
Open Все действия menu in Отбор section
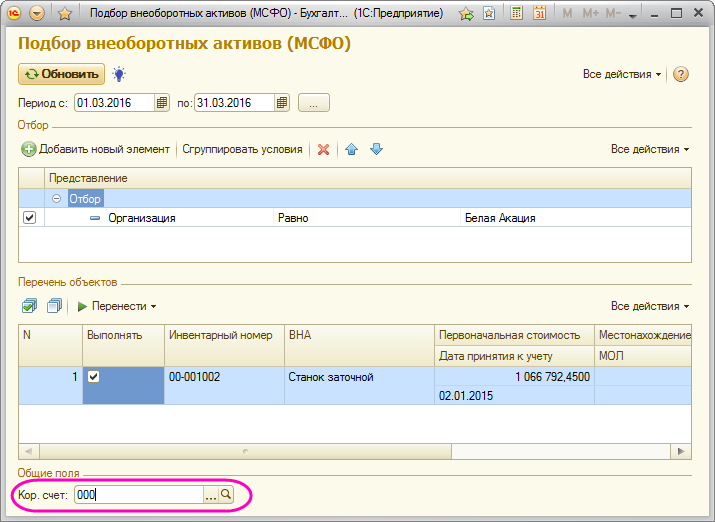click(x=650, y=149)
